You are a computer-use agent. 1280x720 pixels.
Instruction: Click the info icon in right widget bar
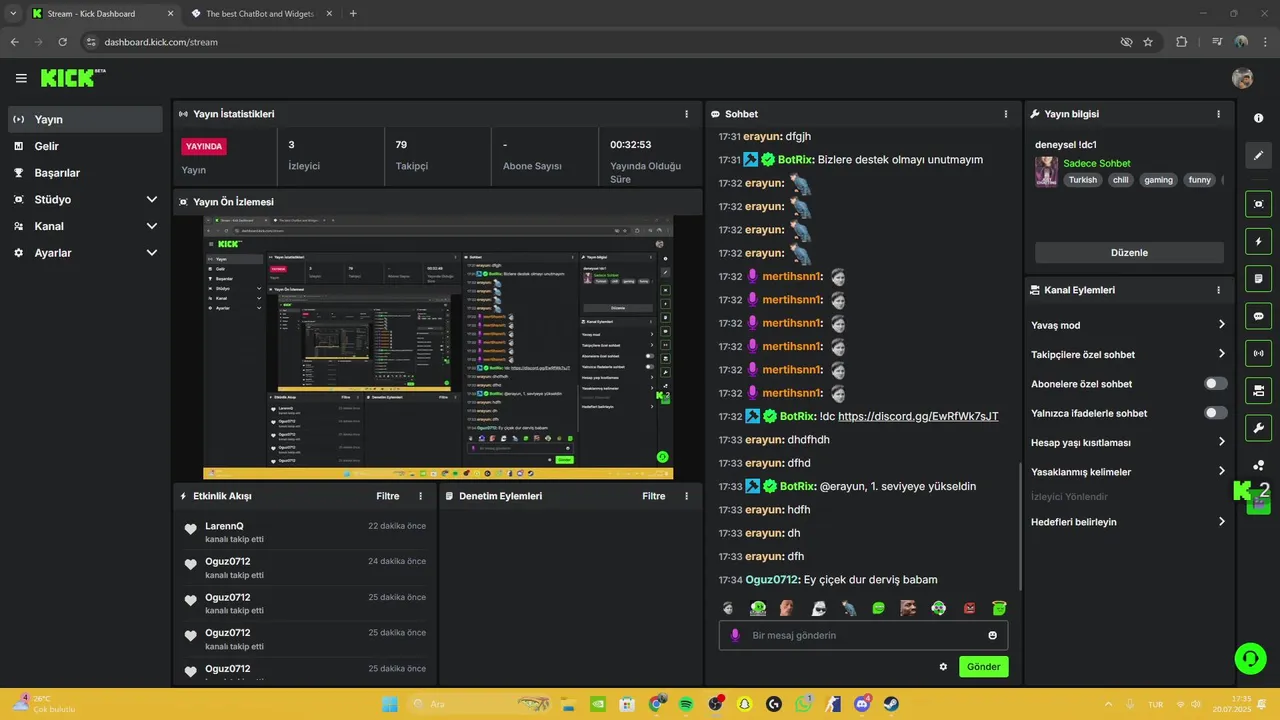(x=1258, y=118)
